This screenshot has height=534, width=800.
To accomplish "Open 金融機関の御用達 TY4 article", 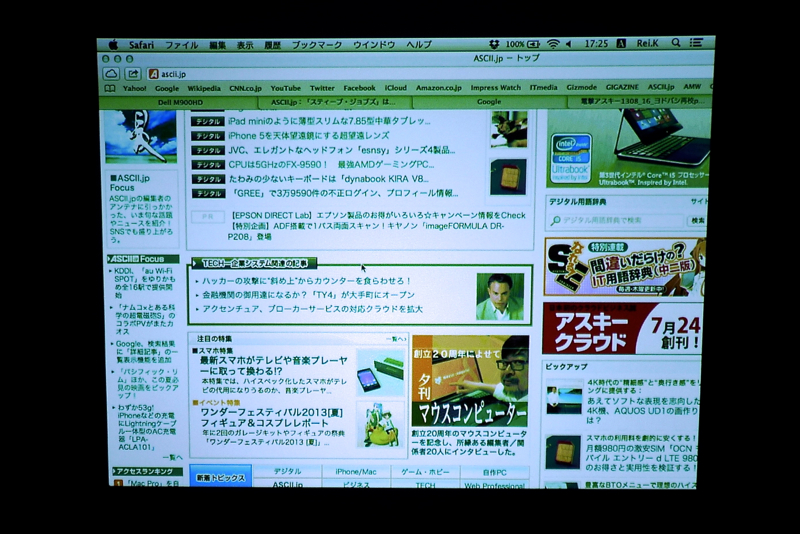I will 308,295.
